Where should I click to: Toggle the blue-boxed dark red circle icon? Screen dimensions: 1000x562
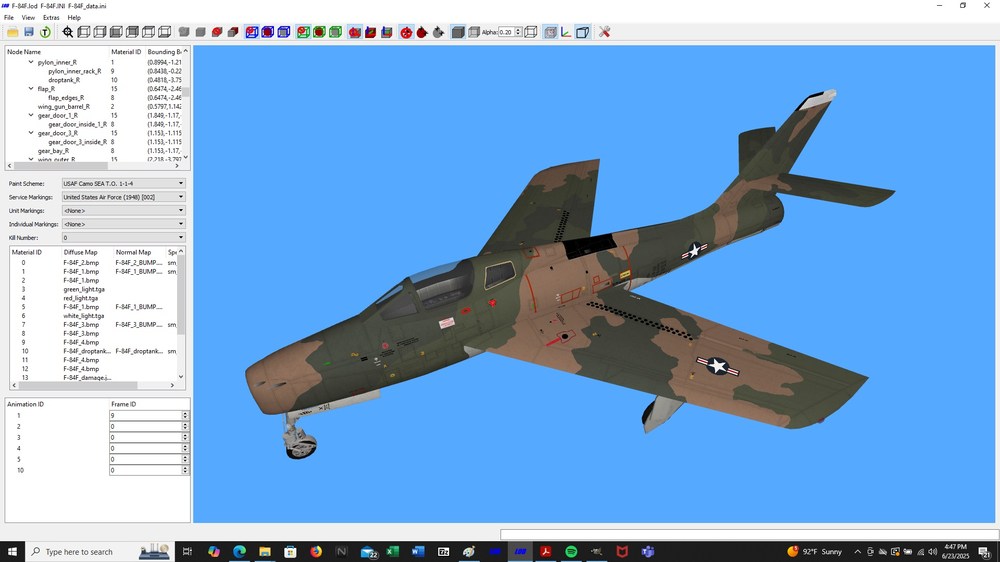coord(268,32)
